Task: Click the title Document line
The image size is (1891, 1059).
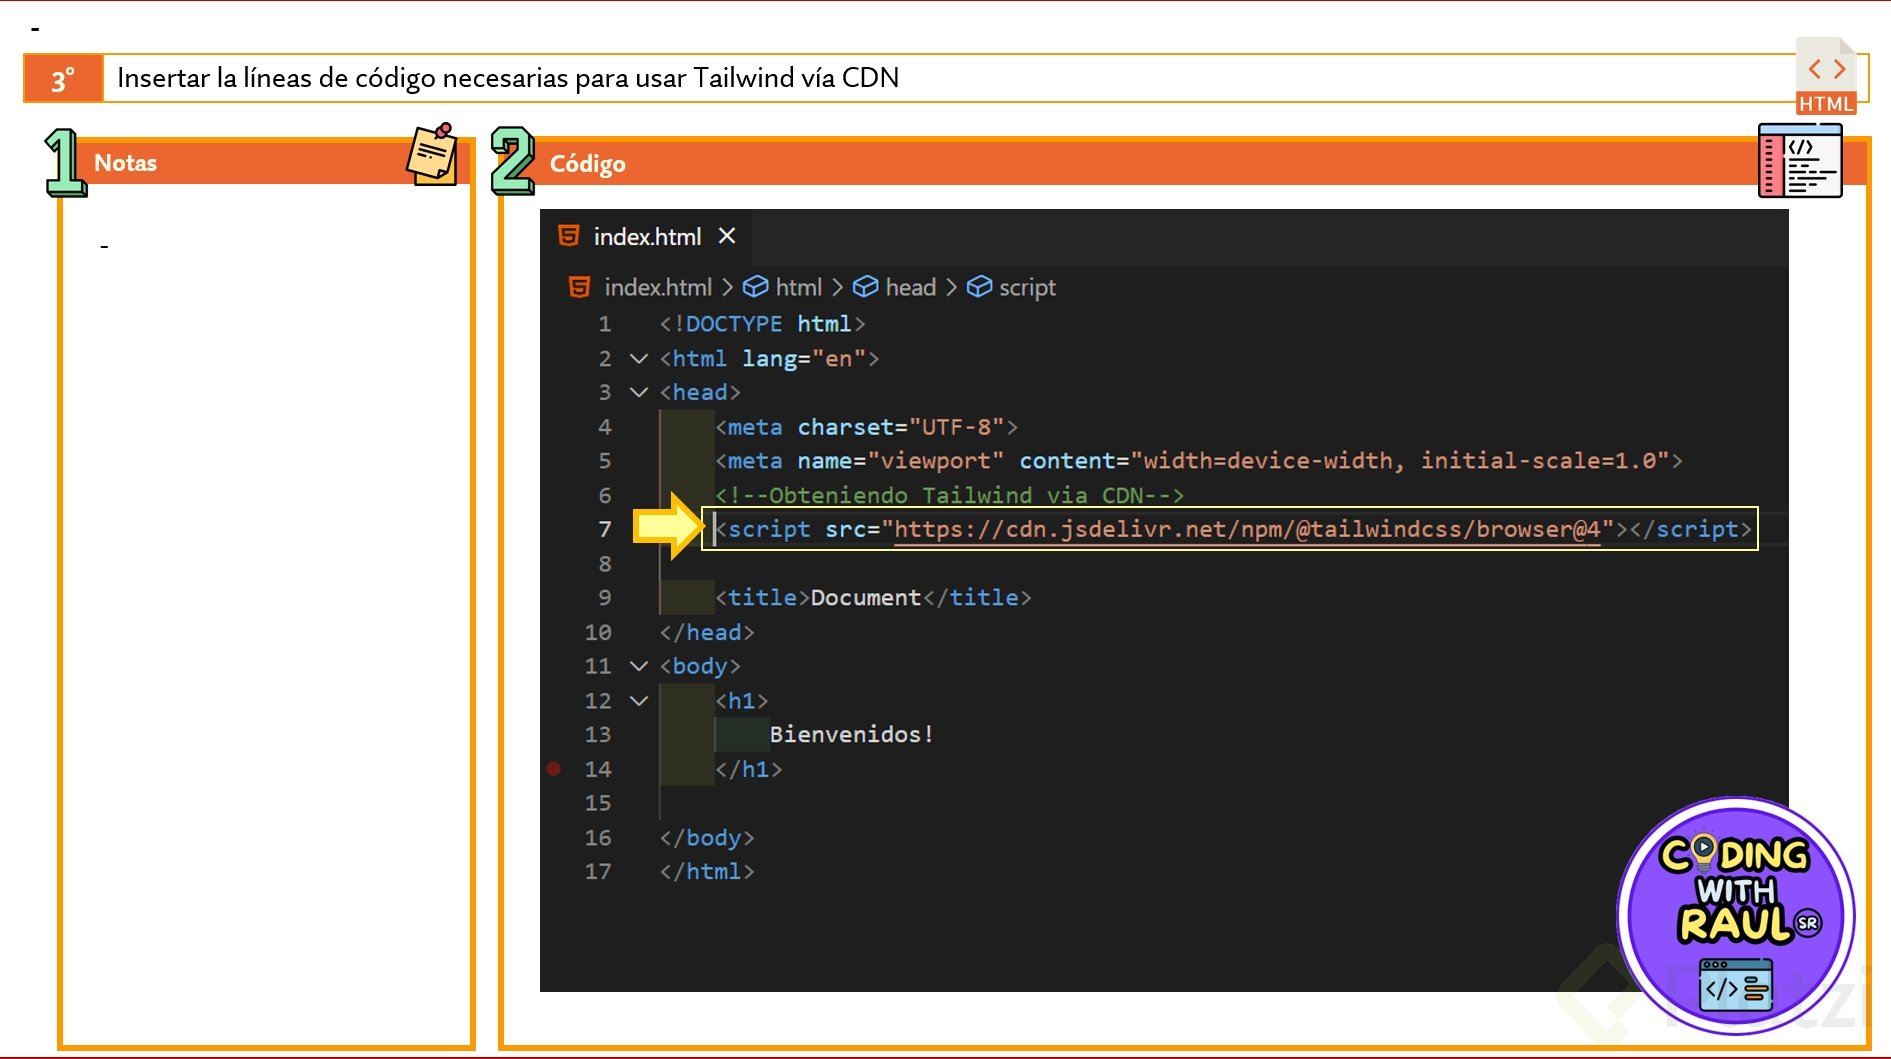Action: coord(873,598)
